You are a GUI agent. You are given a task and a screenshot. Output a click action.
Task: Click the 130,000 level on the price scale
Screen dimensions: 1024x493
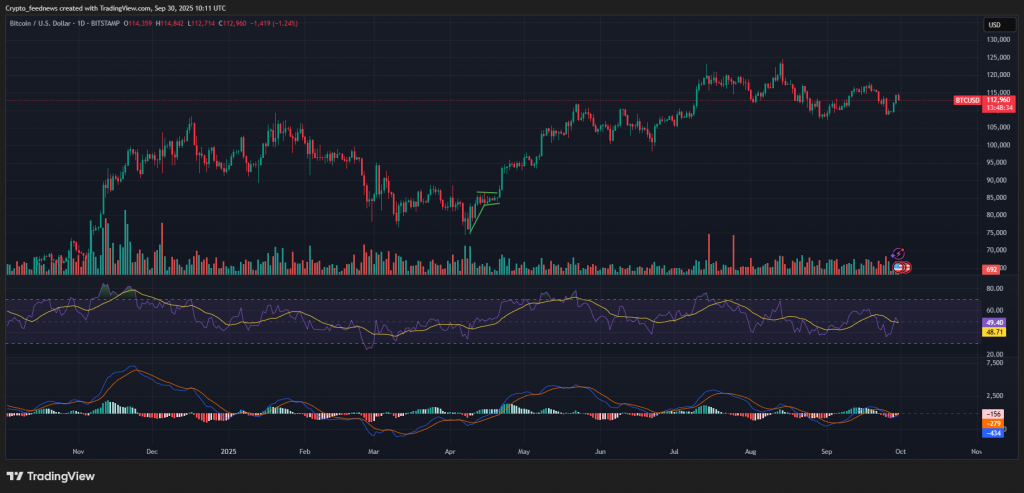pos(996,39)
